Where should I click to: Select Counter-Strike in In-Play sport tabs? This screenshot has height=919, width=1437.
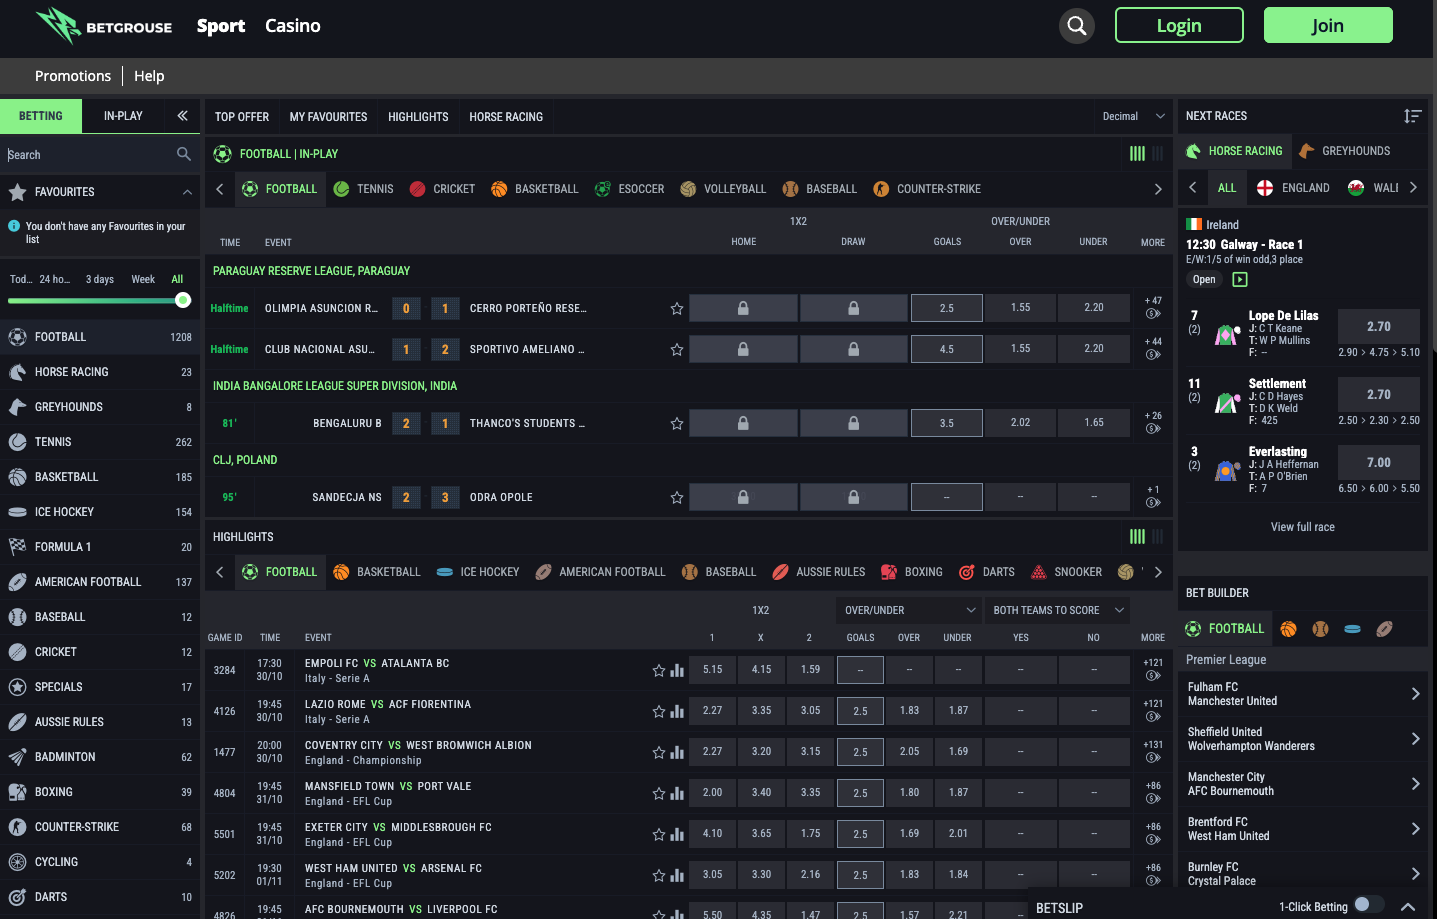click(927, 189)
